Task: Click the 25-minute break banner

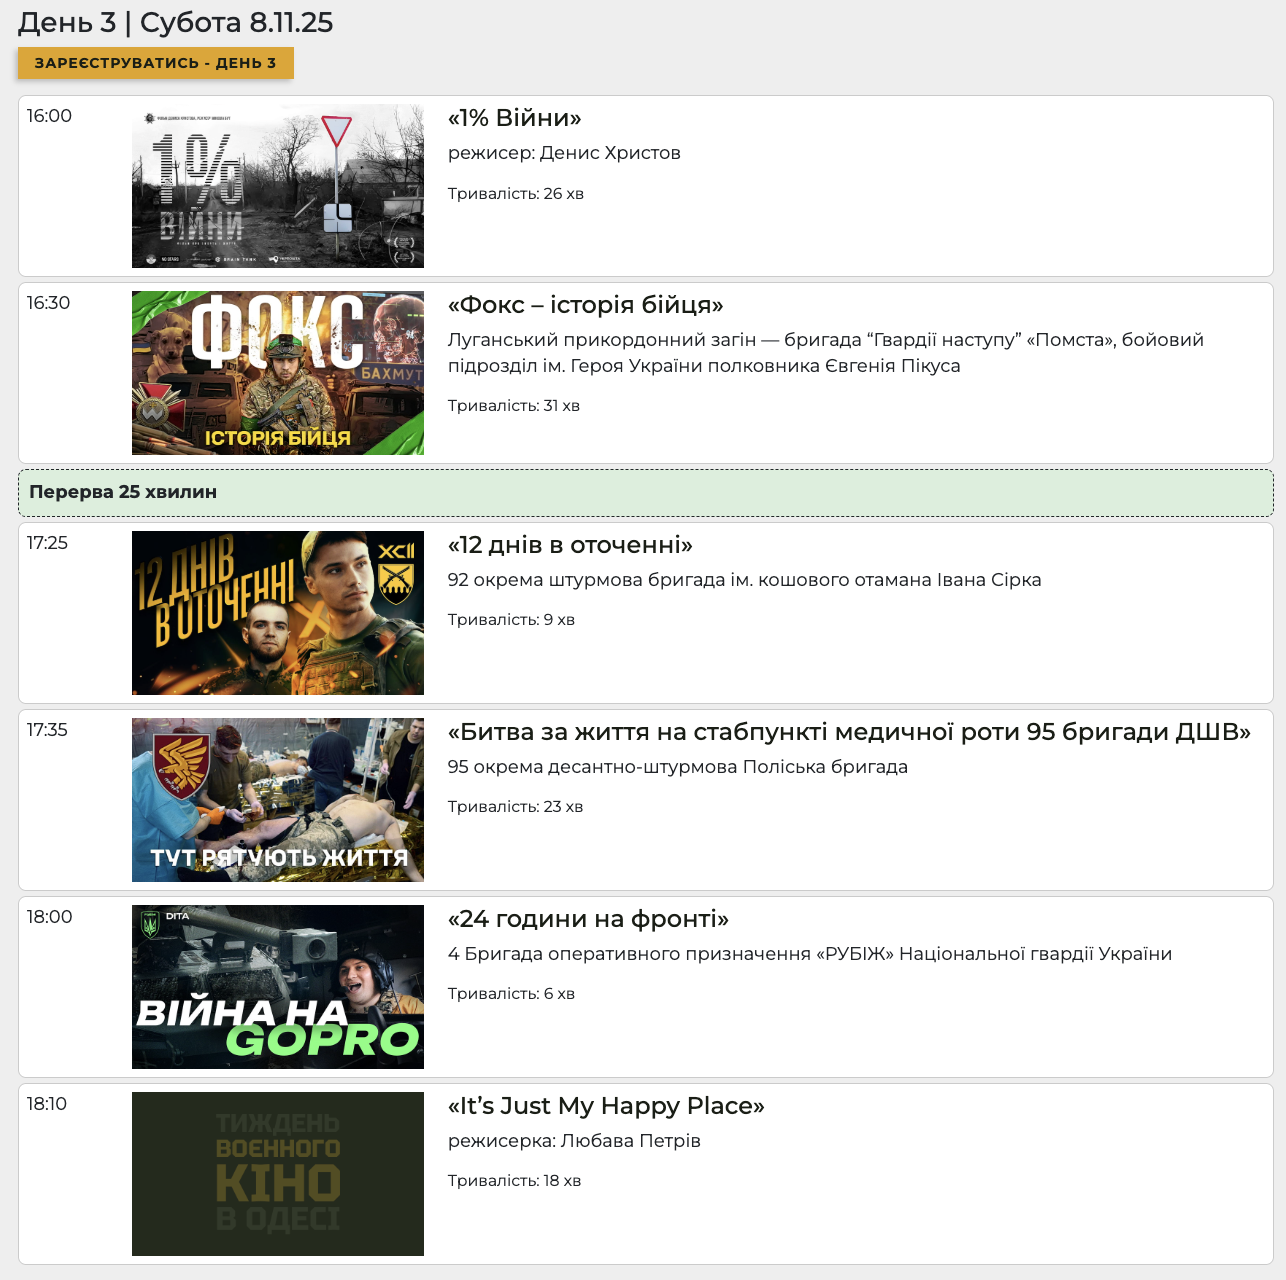Action: 645,492
